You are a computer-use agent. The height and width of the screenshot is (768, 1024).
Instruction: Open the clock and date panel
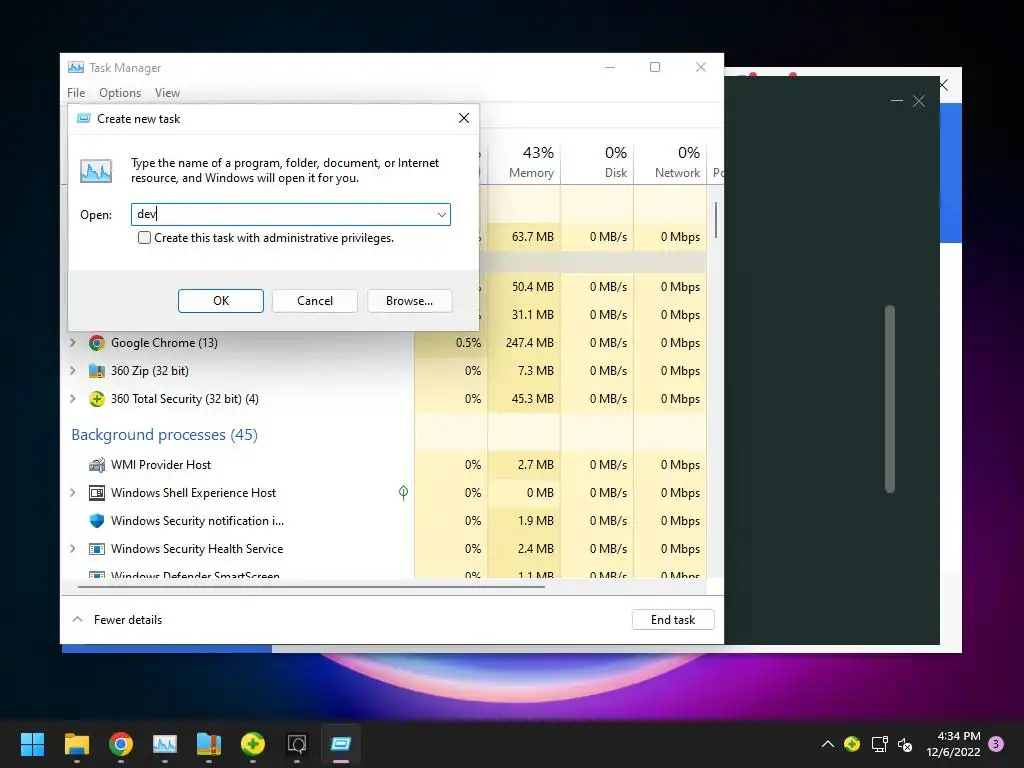953,744
